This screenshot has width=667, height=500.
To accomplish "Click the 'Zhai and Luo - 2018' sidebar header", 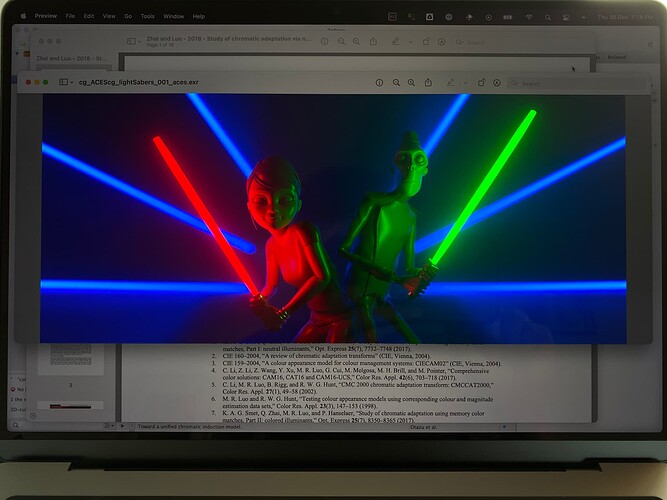I will point(72,58).
